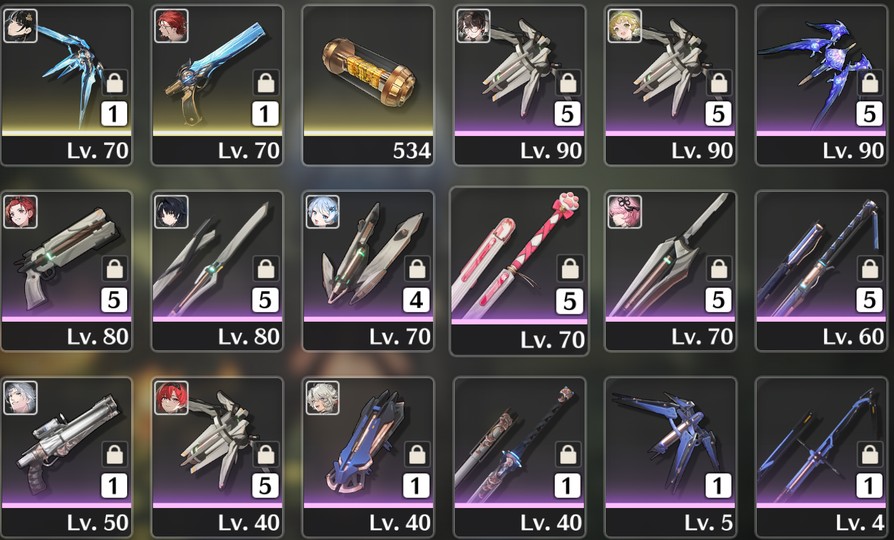Screen dimensions: 894x540
Task: Select the white revolver pistol at Lv. 80
Action: coord(67,271)
